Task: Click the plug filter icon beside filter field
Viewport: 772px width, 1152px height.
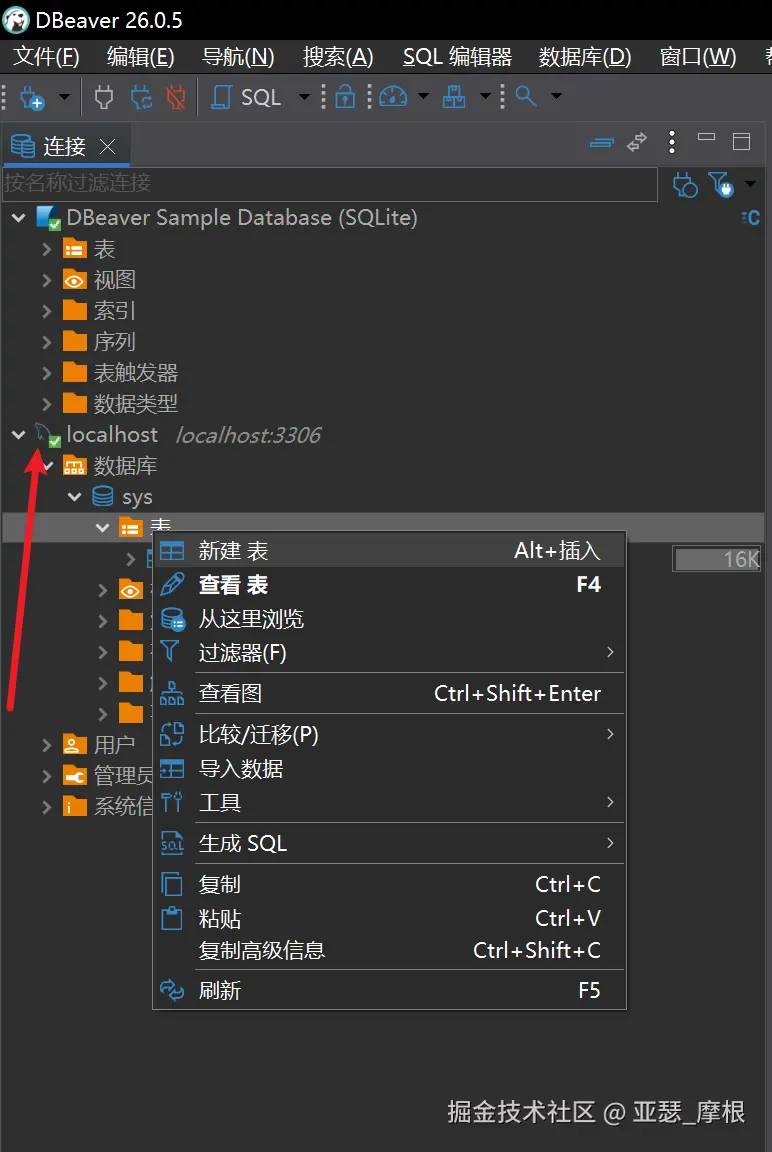Action: click(685, 184)
